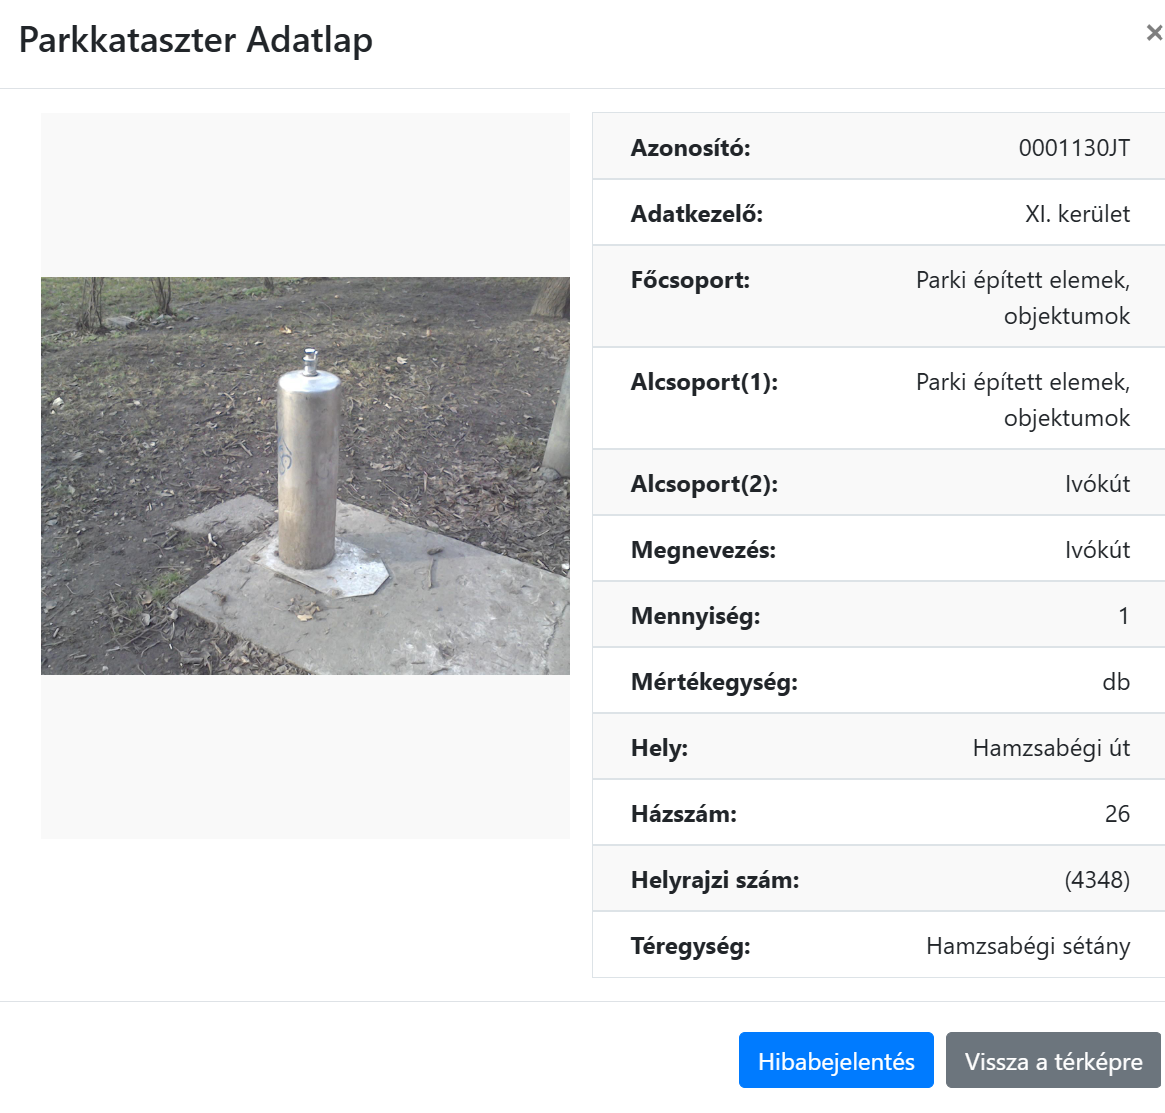Click the Helyrajzi szám value (4348)
The width and height of the screenshot is (1165, 1113).
(1097, 880)
